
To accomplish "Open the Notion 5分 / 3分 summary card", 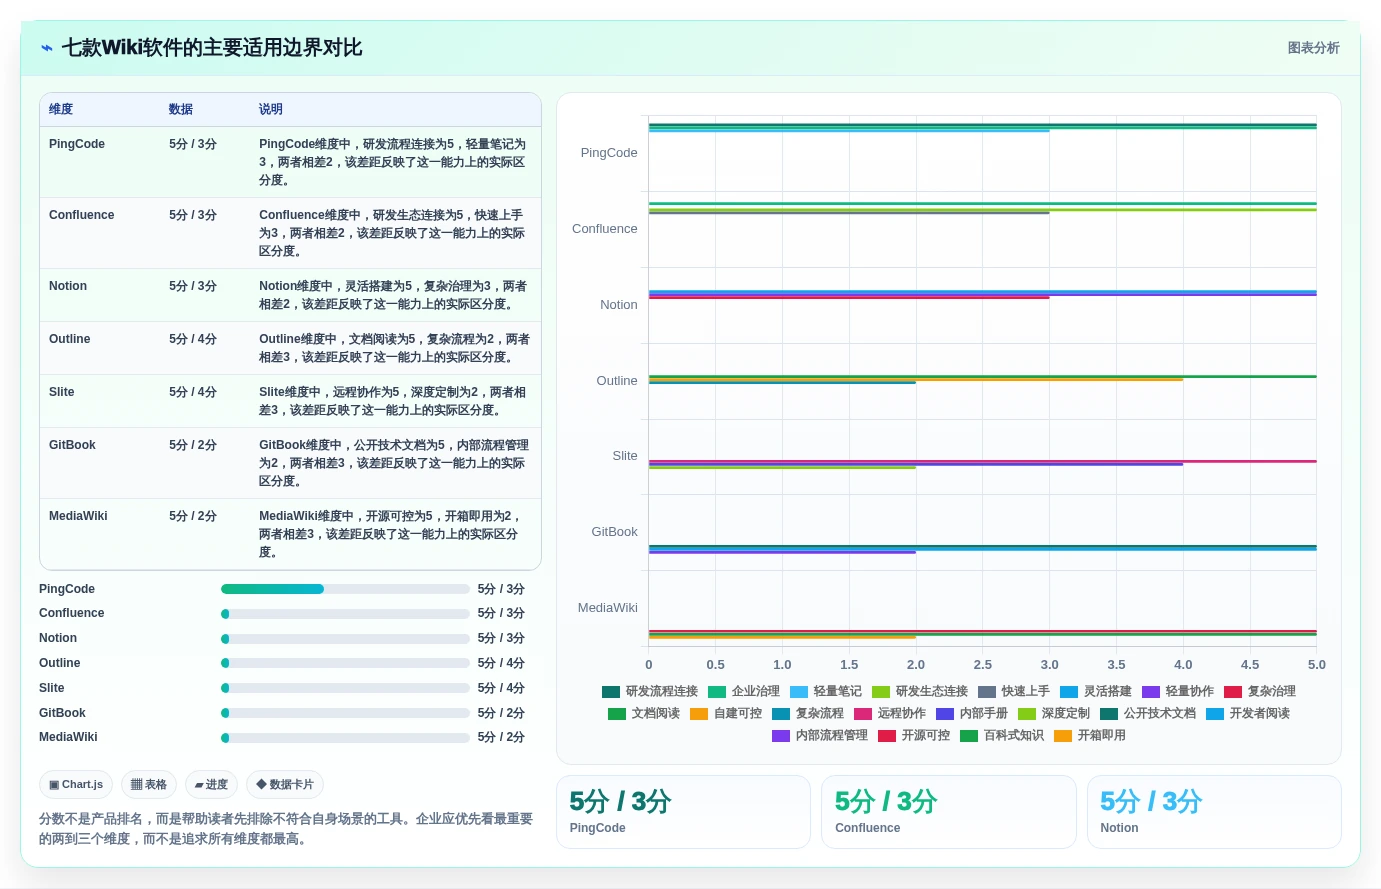I will 1214,812.
